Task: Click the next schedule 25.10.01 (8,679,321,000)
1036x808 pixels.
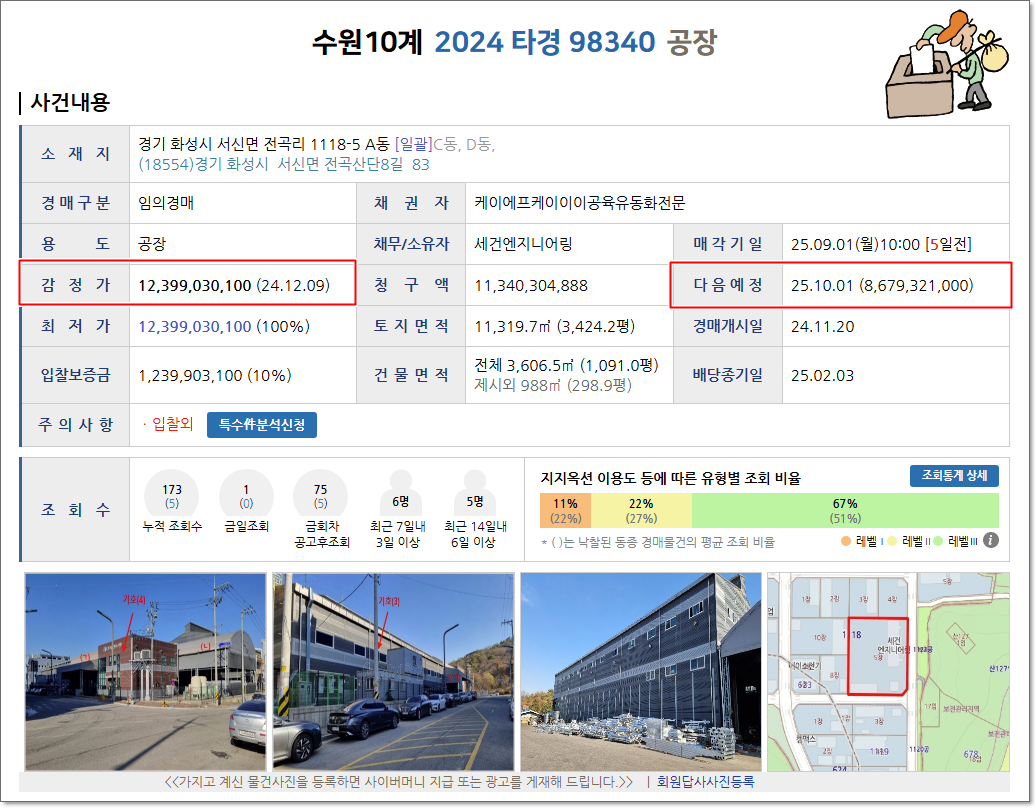Action: 882,285
